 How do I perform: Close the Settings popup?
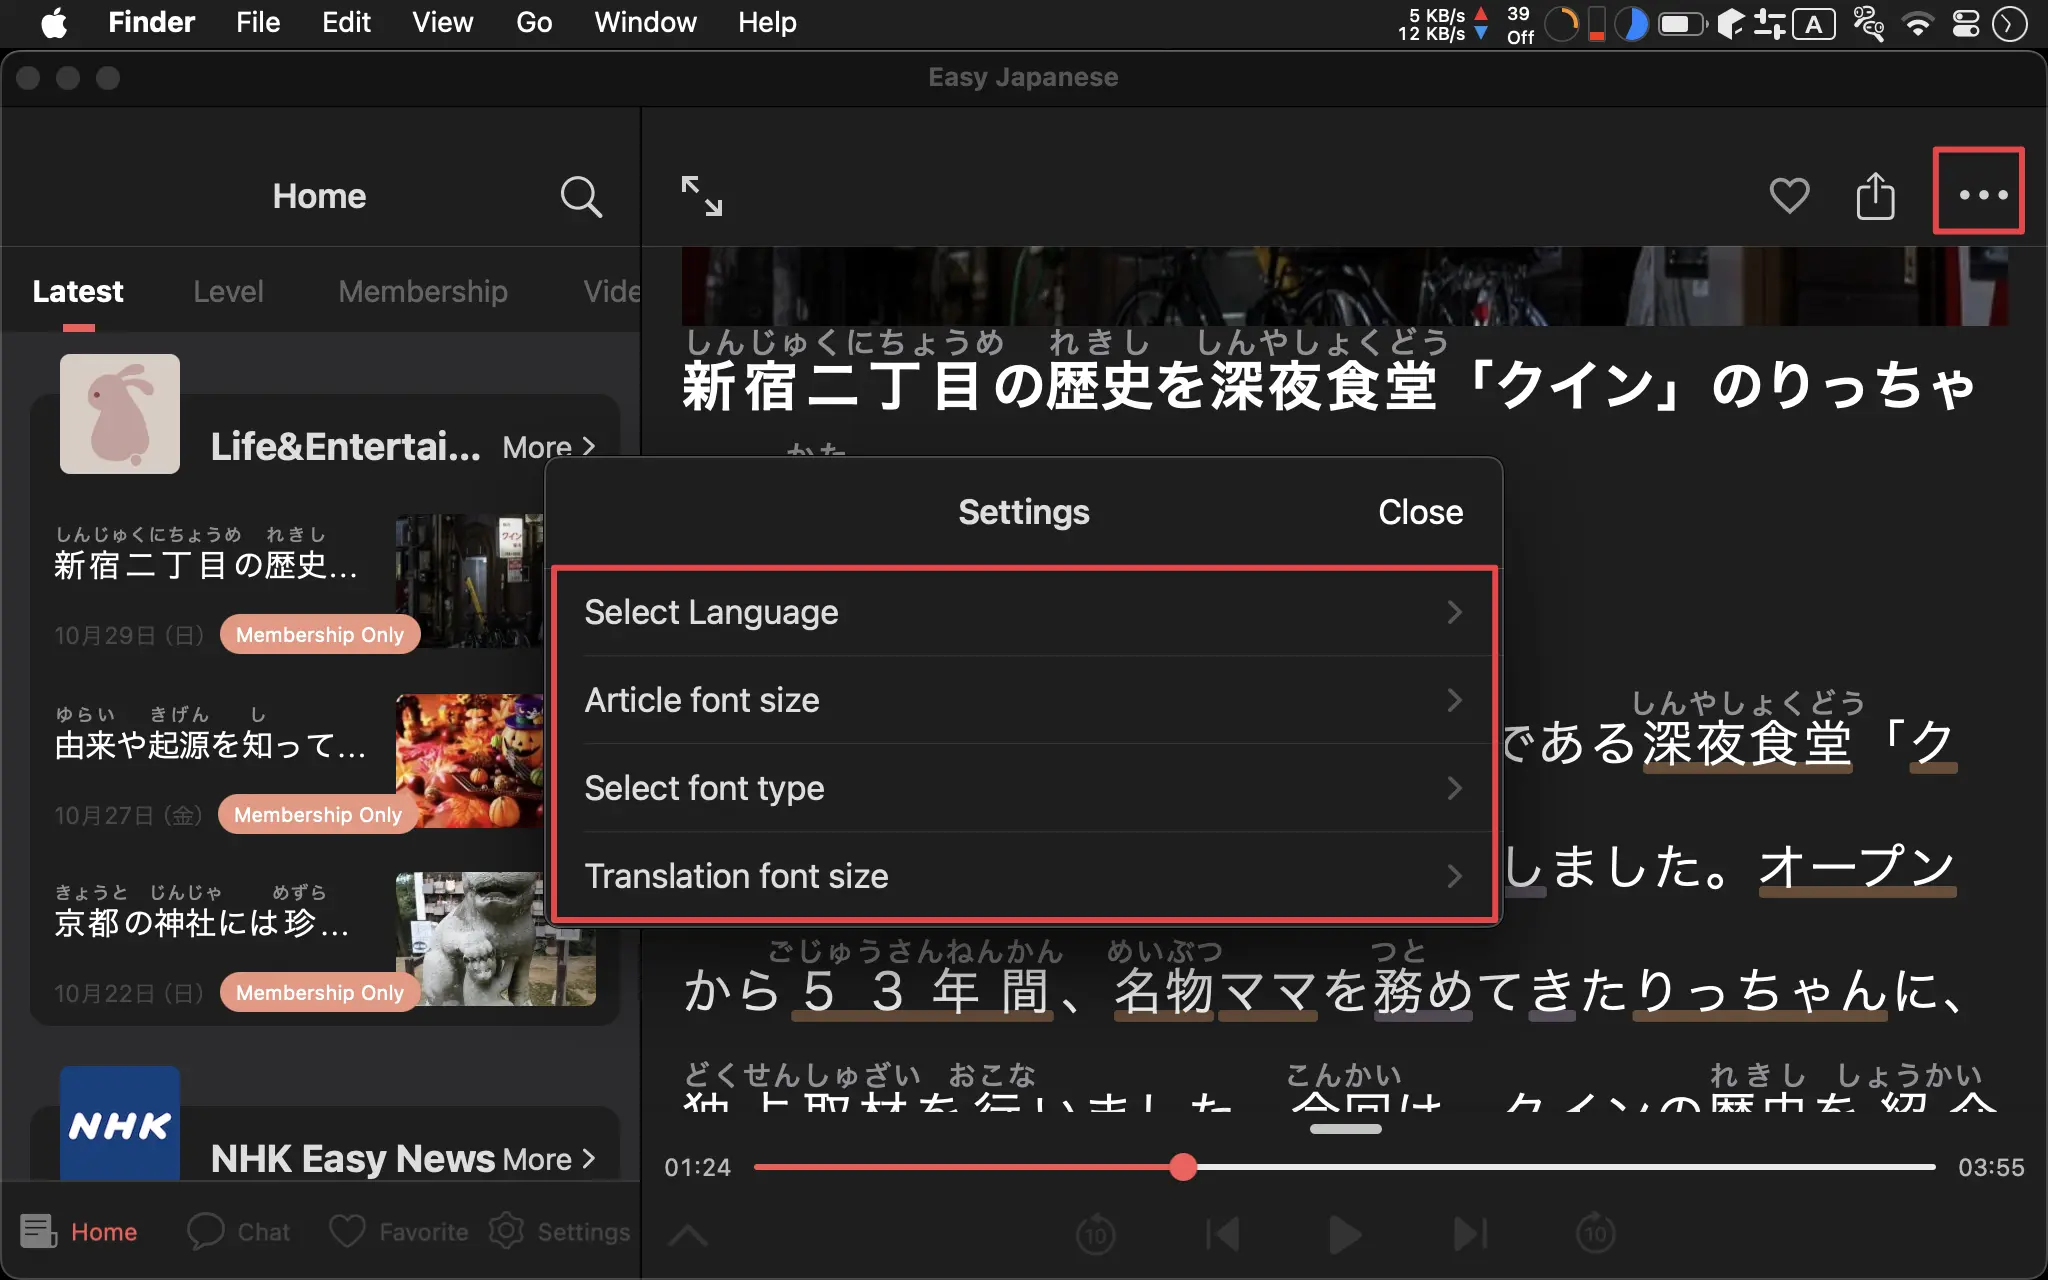point(1420,512)
